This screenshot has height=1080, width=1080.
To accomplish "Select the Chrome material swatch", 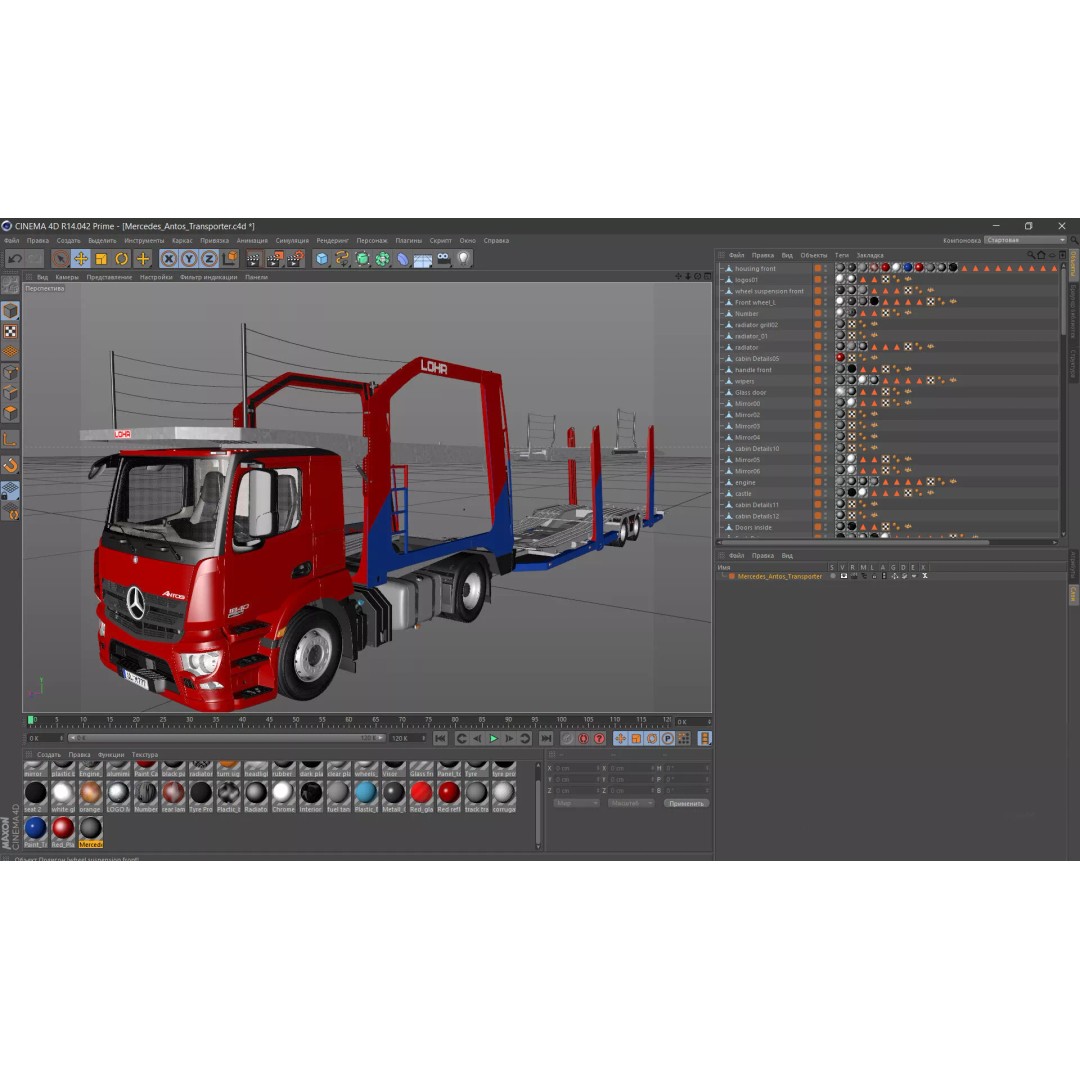I will point(283,796).
